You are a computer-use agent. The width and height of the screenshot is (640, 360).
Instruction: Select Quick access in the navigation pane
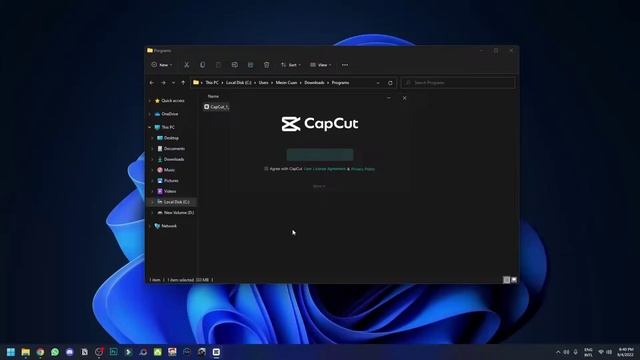click(173, 100)
